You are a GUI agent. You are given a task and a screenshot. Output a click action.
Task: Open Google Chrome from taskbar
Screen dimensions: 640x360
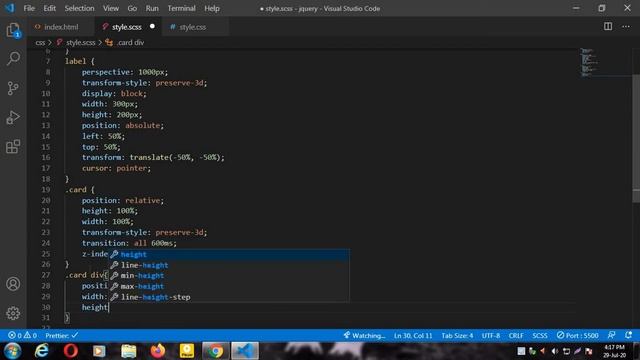pyautogui.click(x=216, y=351)
